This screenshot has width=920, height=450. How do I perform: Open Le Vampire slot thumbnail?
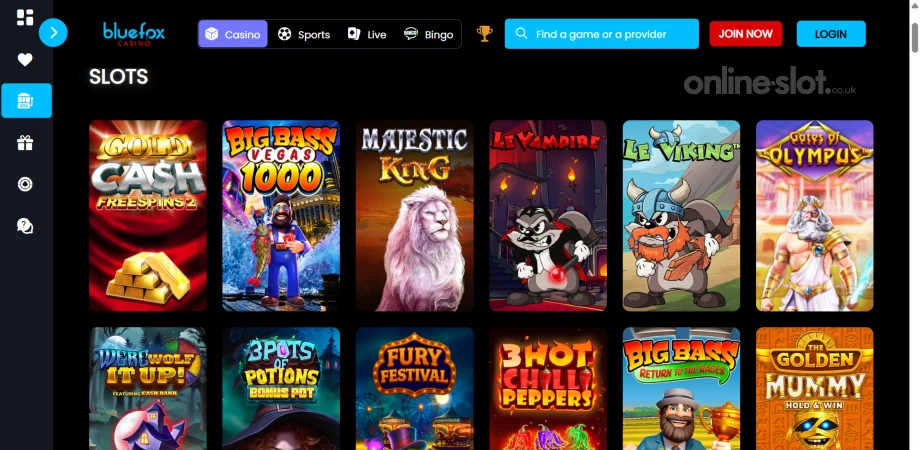pyautogui.click(x=548, y=216)
